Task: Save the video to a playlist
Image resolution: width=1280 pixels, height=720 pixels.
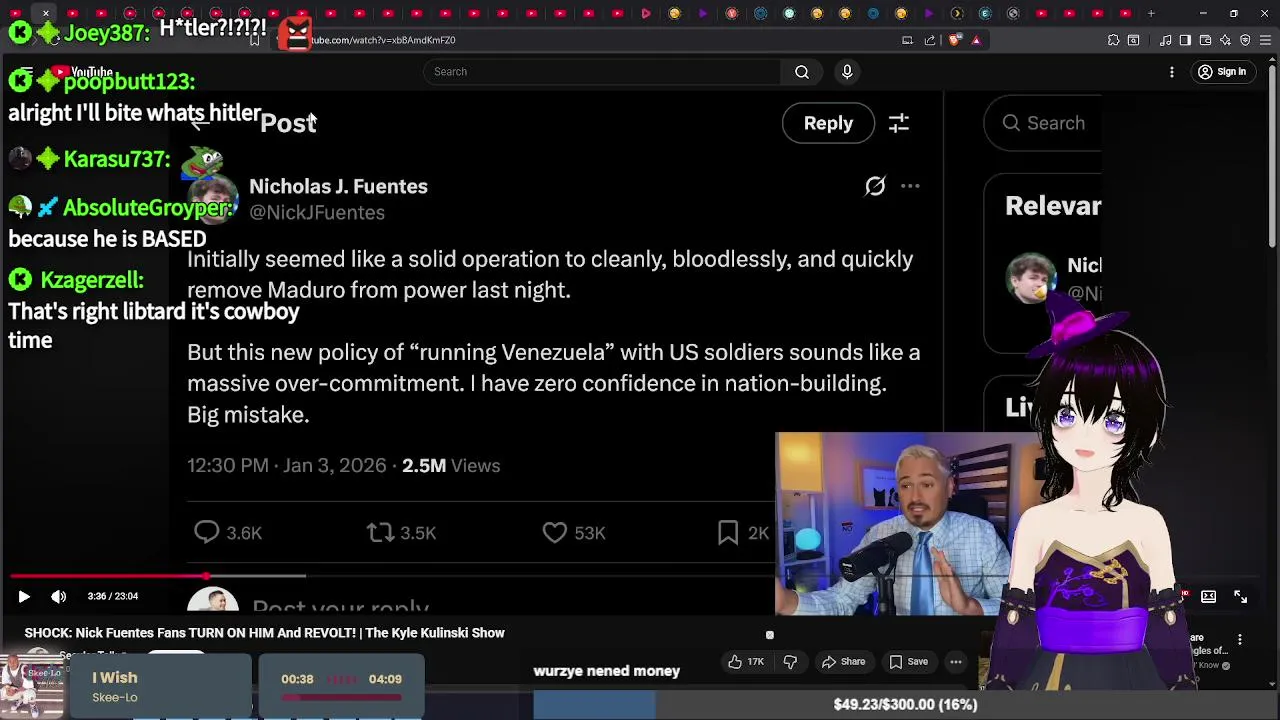Action: point(908,661)
